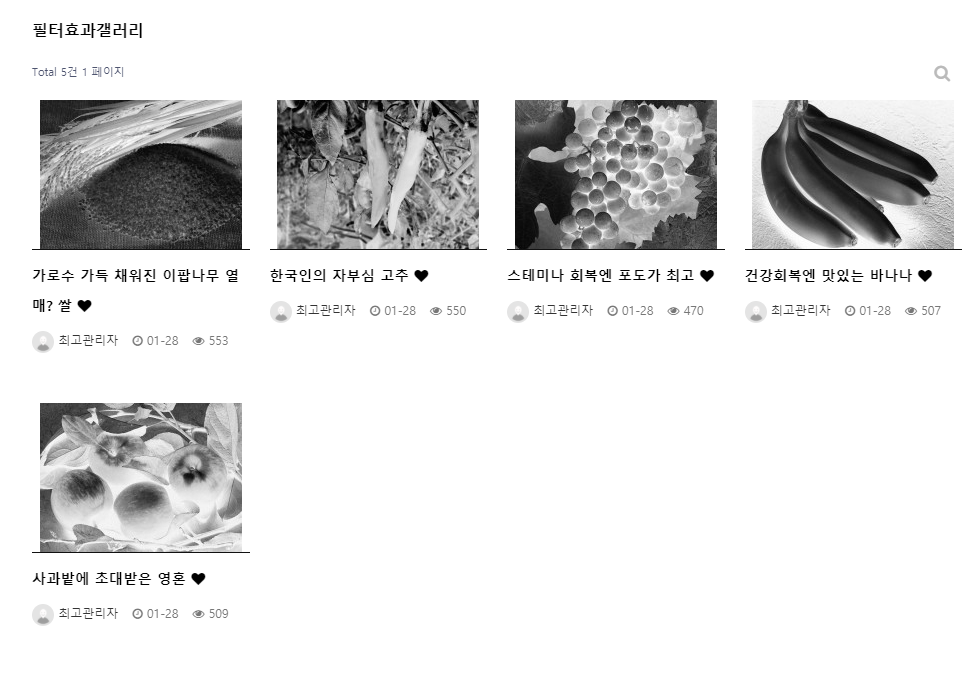Open post titled 스테미나 회복엔 포도가 최고
Image resolution: width=979 pixels, height=686 pixels.
(601, 276)
